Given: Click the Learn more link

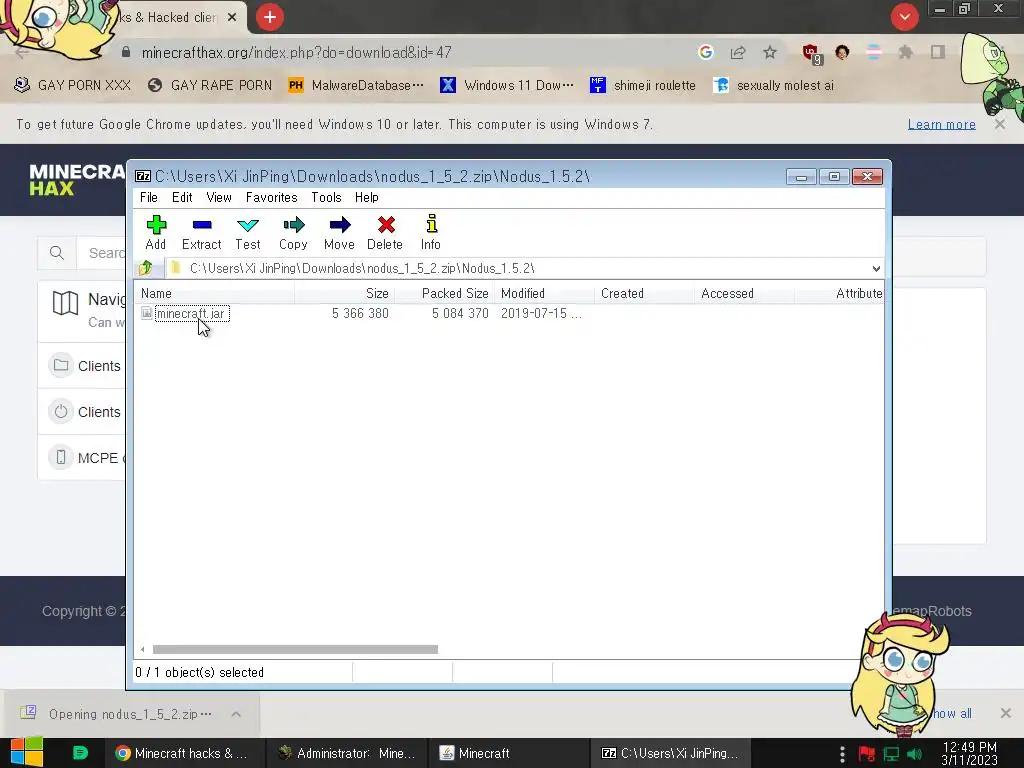Looking at the screenshot, I should click(941, 124).
